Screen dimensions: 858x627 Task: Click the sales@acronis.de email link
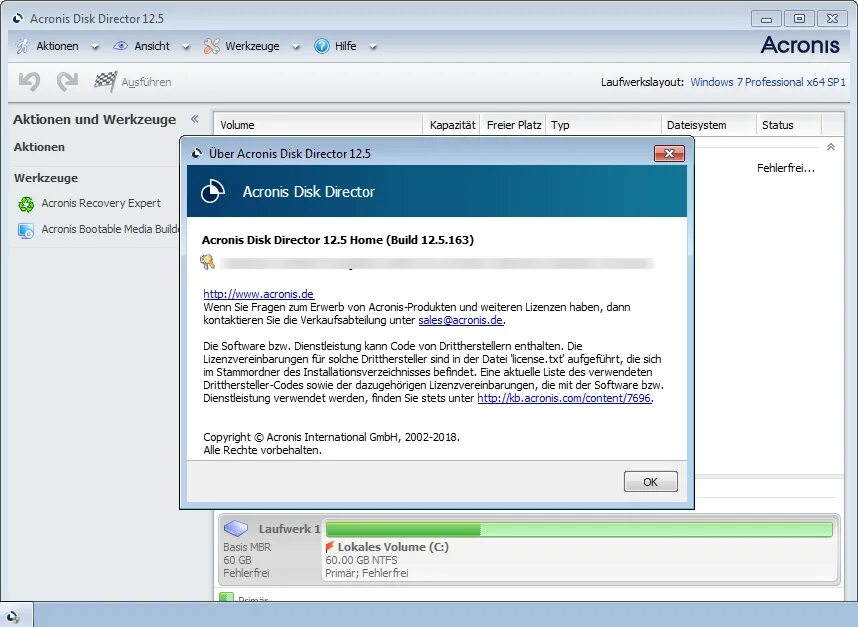[x=460, y=320]
